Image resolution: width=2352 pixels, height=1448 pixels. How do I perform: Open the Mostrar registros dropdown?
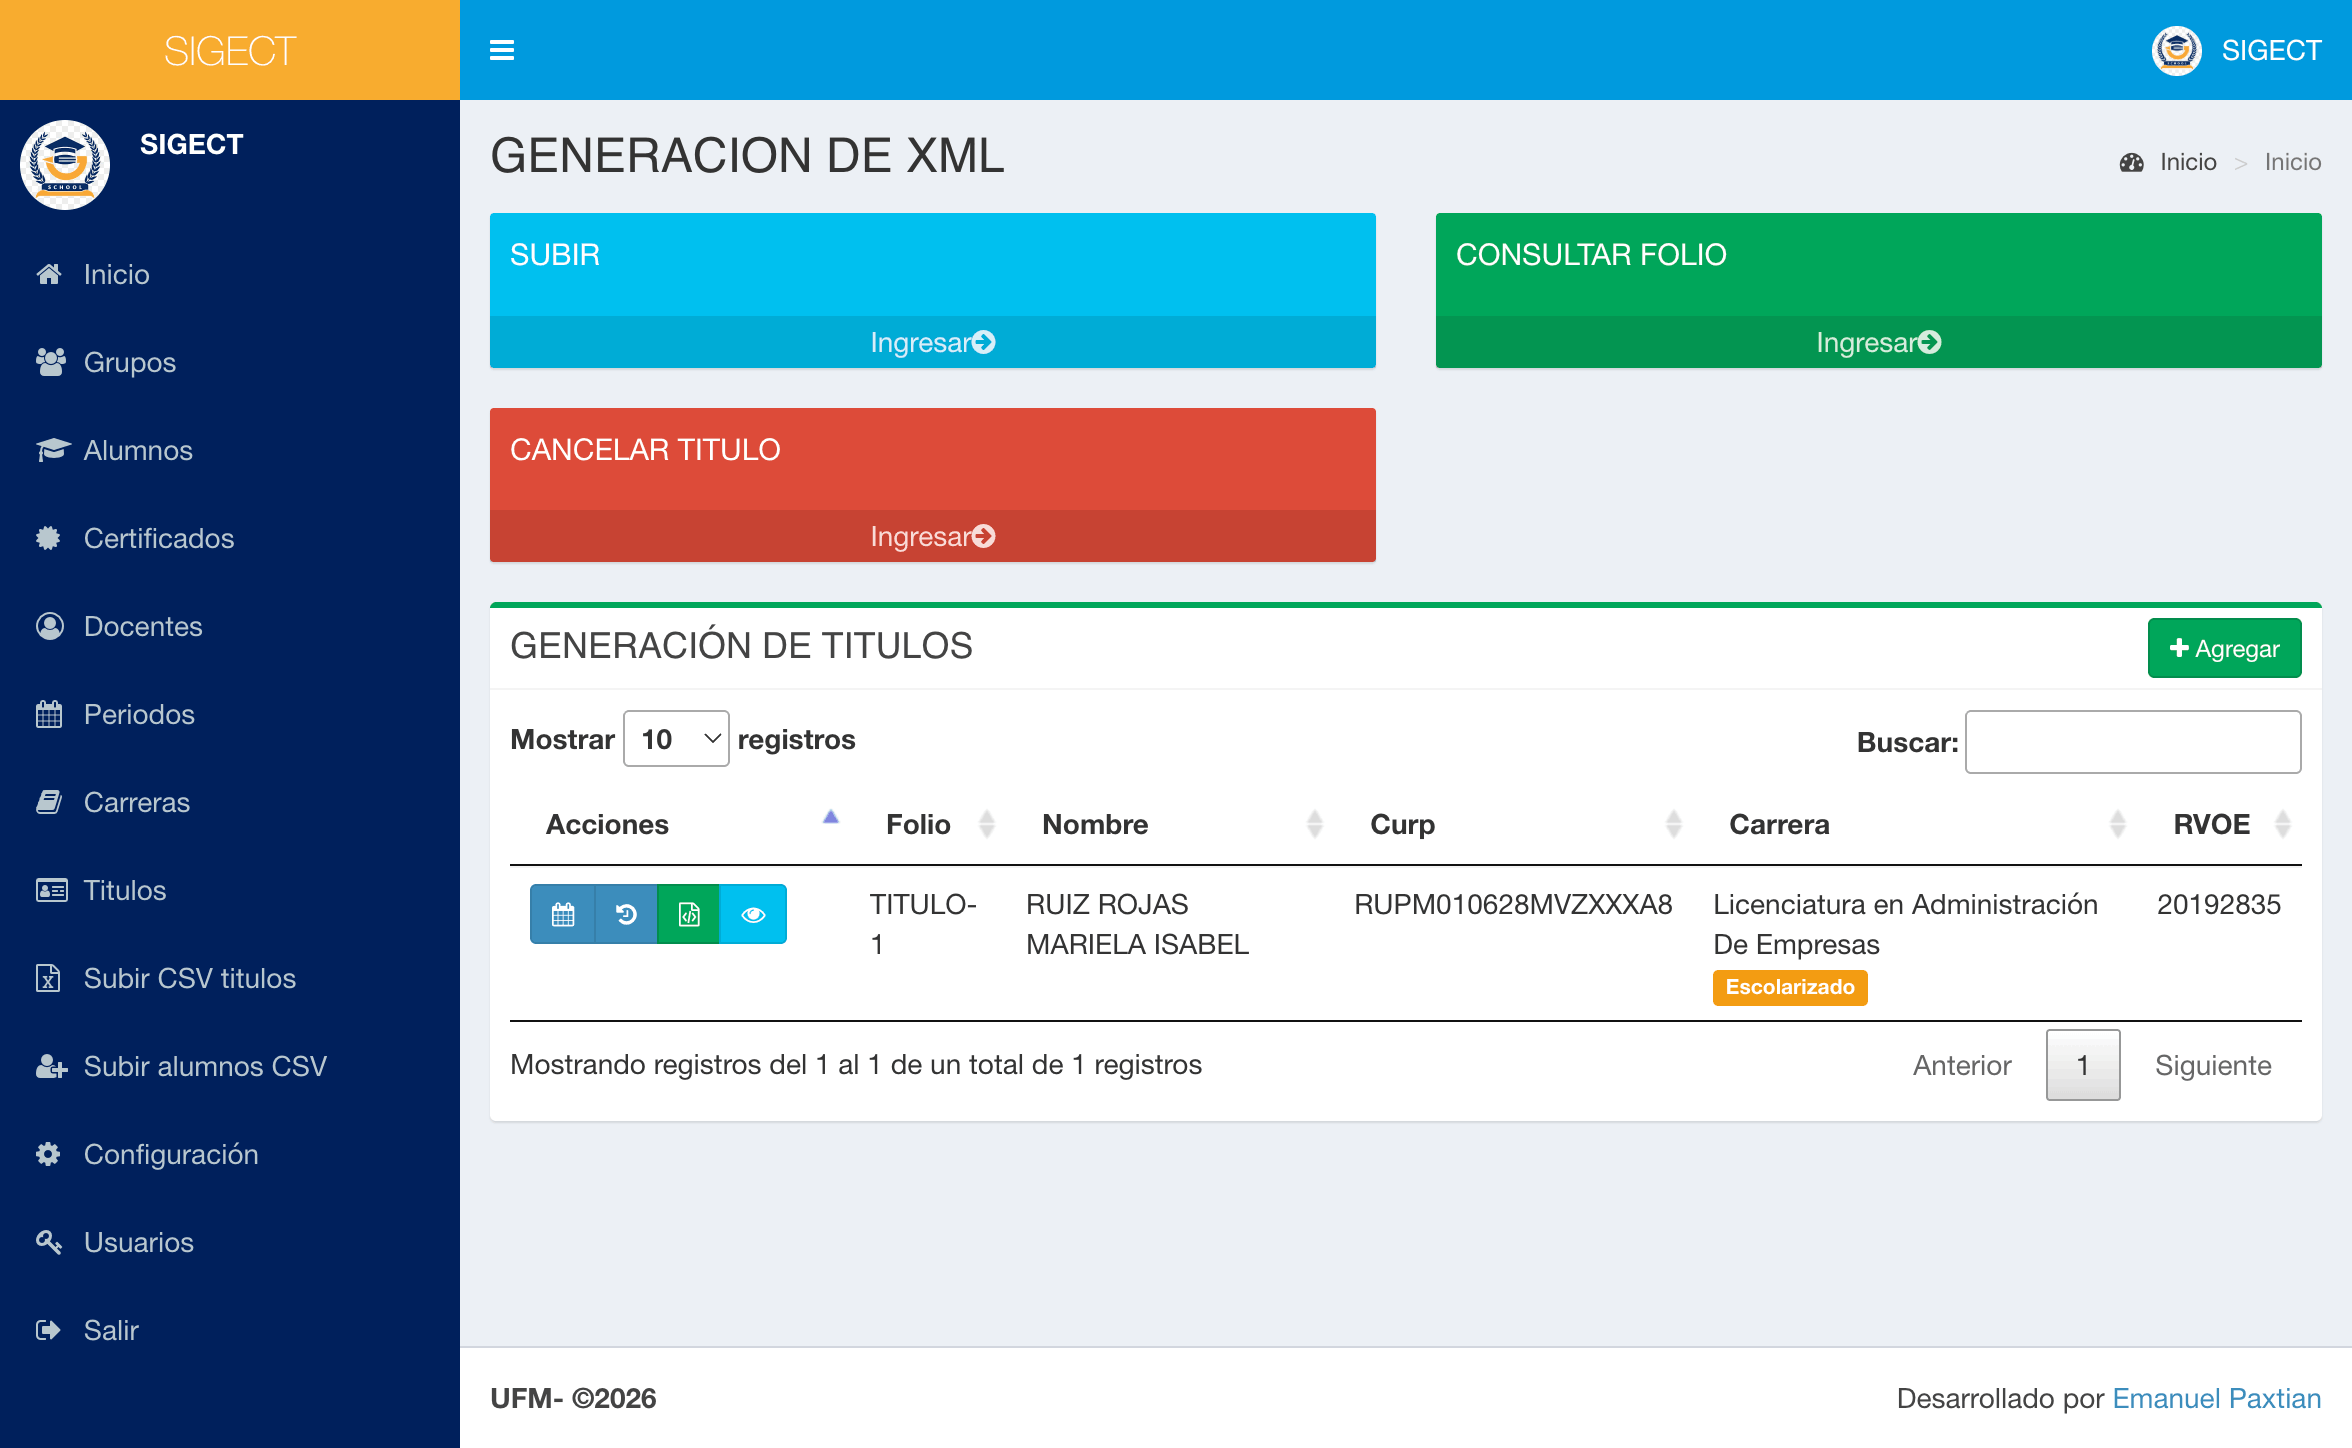pyautogui.click(x=676, y=739)
